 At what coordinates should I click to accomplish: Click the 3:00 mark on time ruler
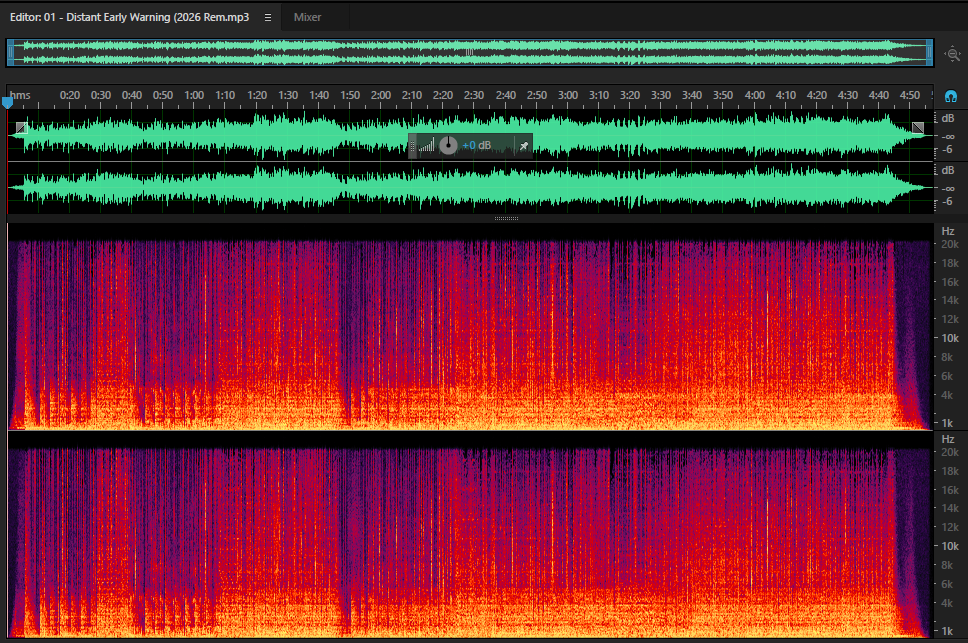568,95
